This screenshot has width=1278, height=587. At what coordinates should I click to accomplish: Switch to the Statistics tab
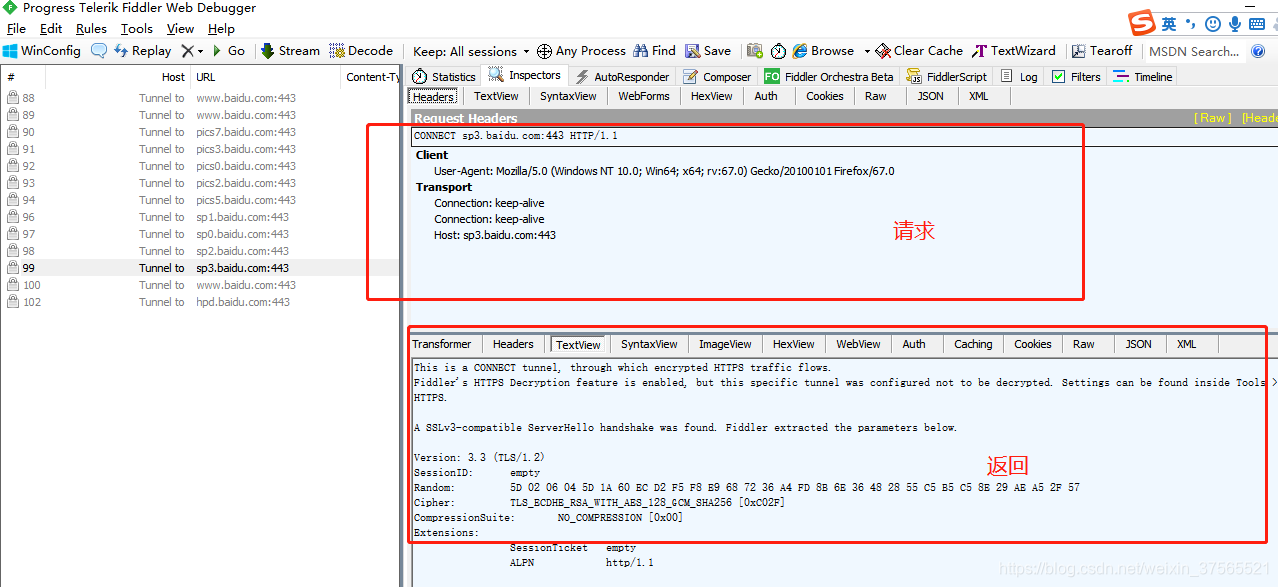tap(444, 76)
